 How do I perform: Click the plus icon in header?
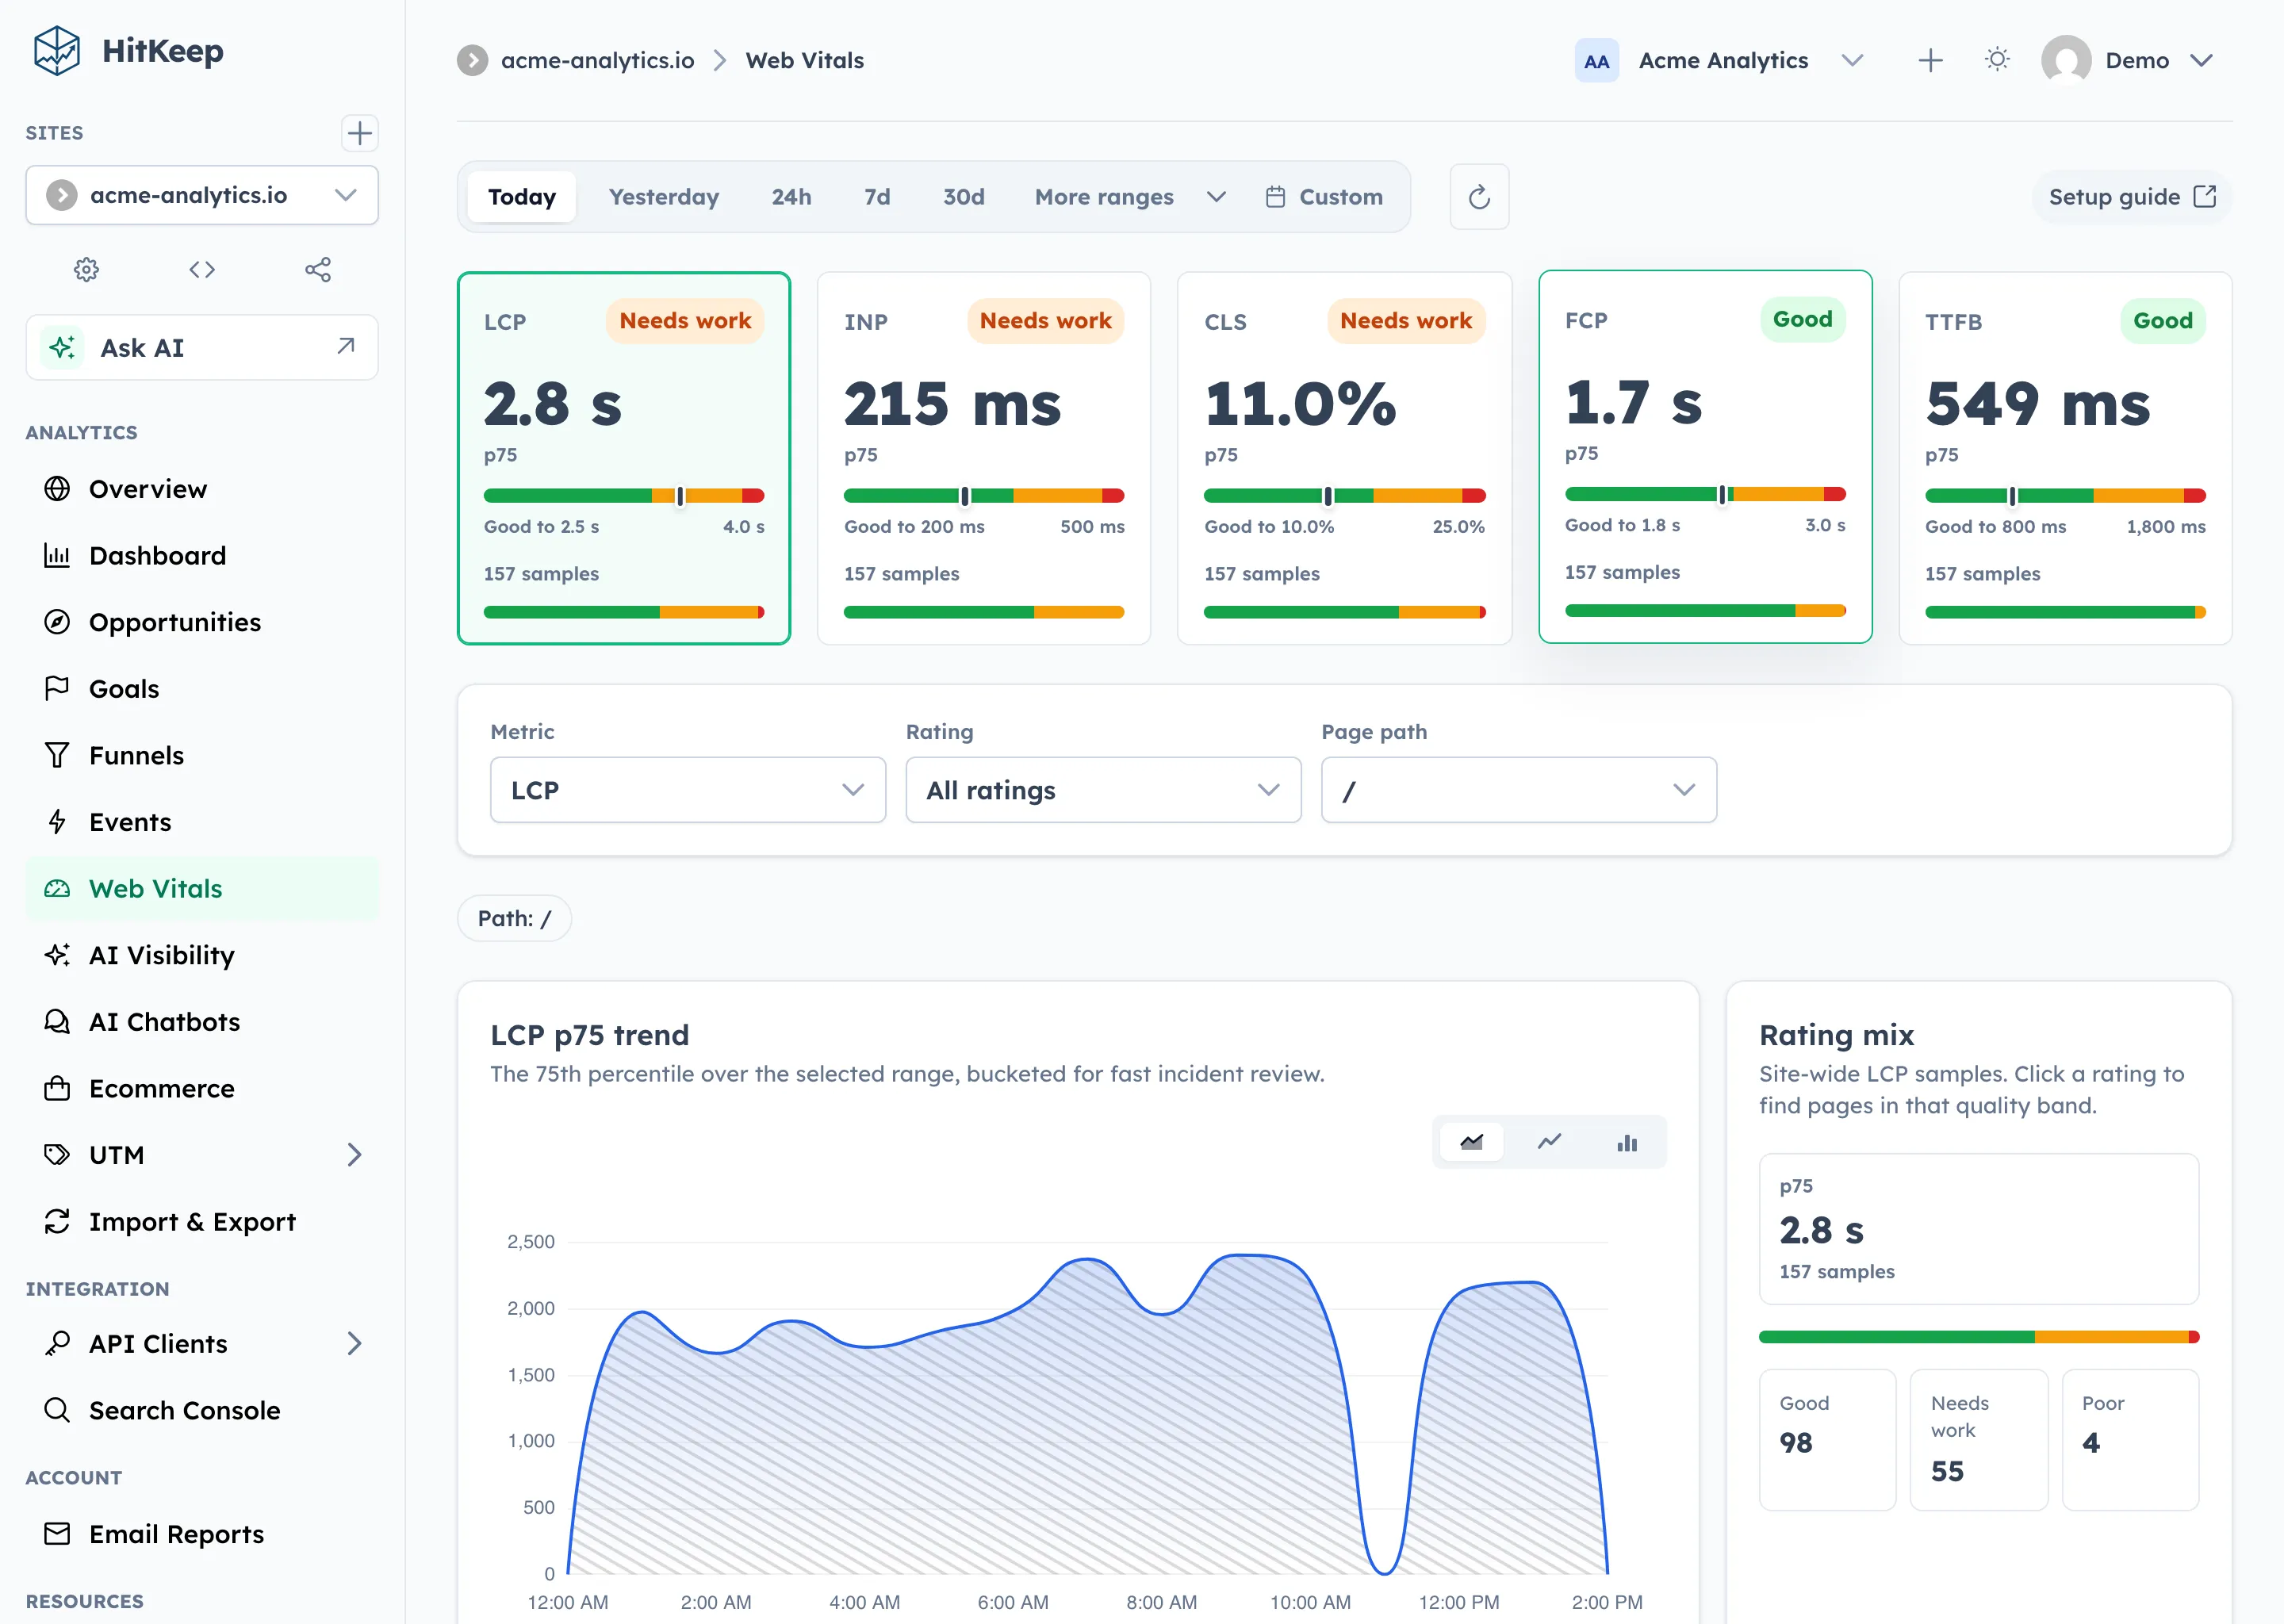click(1930, 60)
